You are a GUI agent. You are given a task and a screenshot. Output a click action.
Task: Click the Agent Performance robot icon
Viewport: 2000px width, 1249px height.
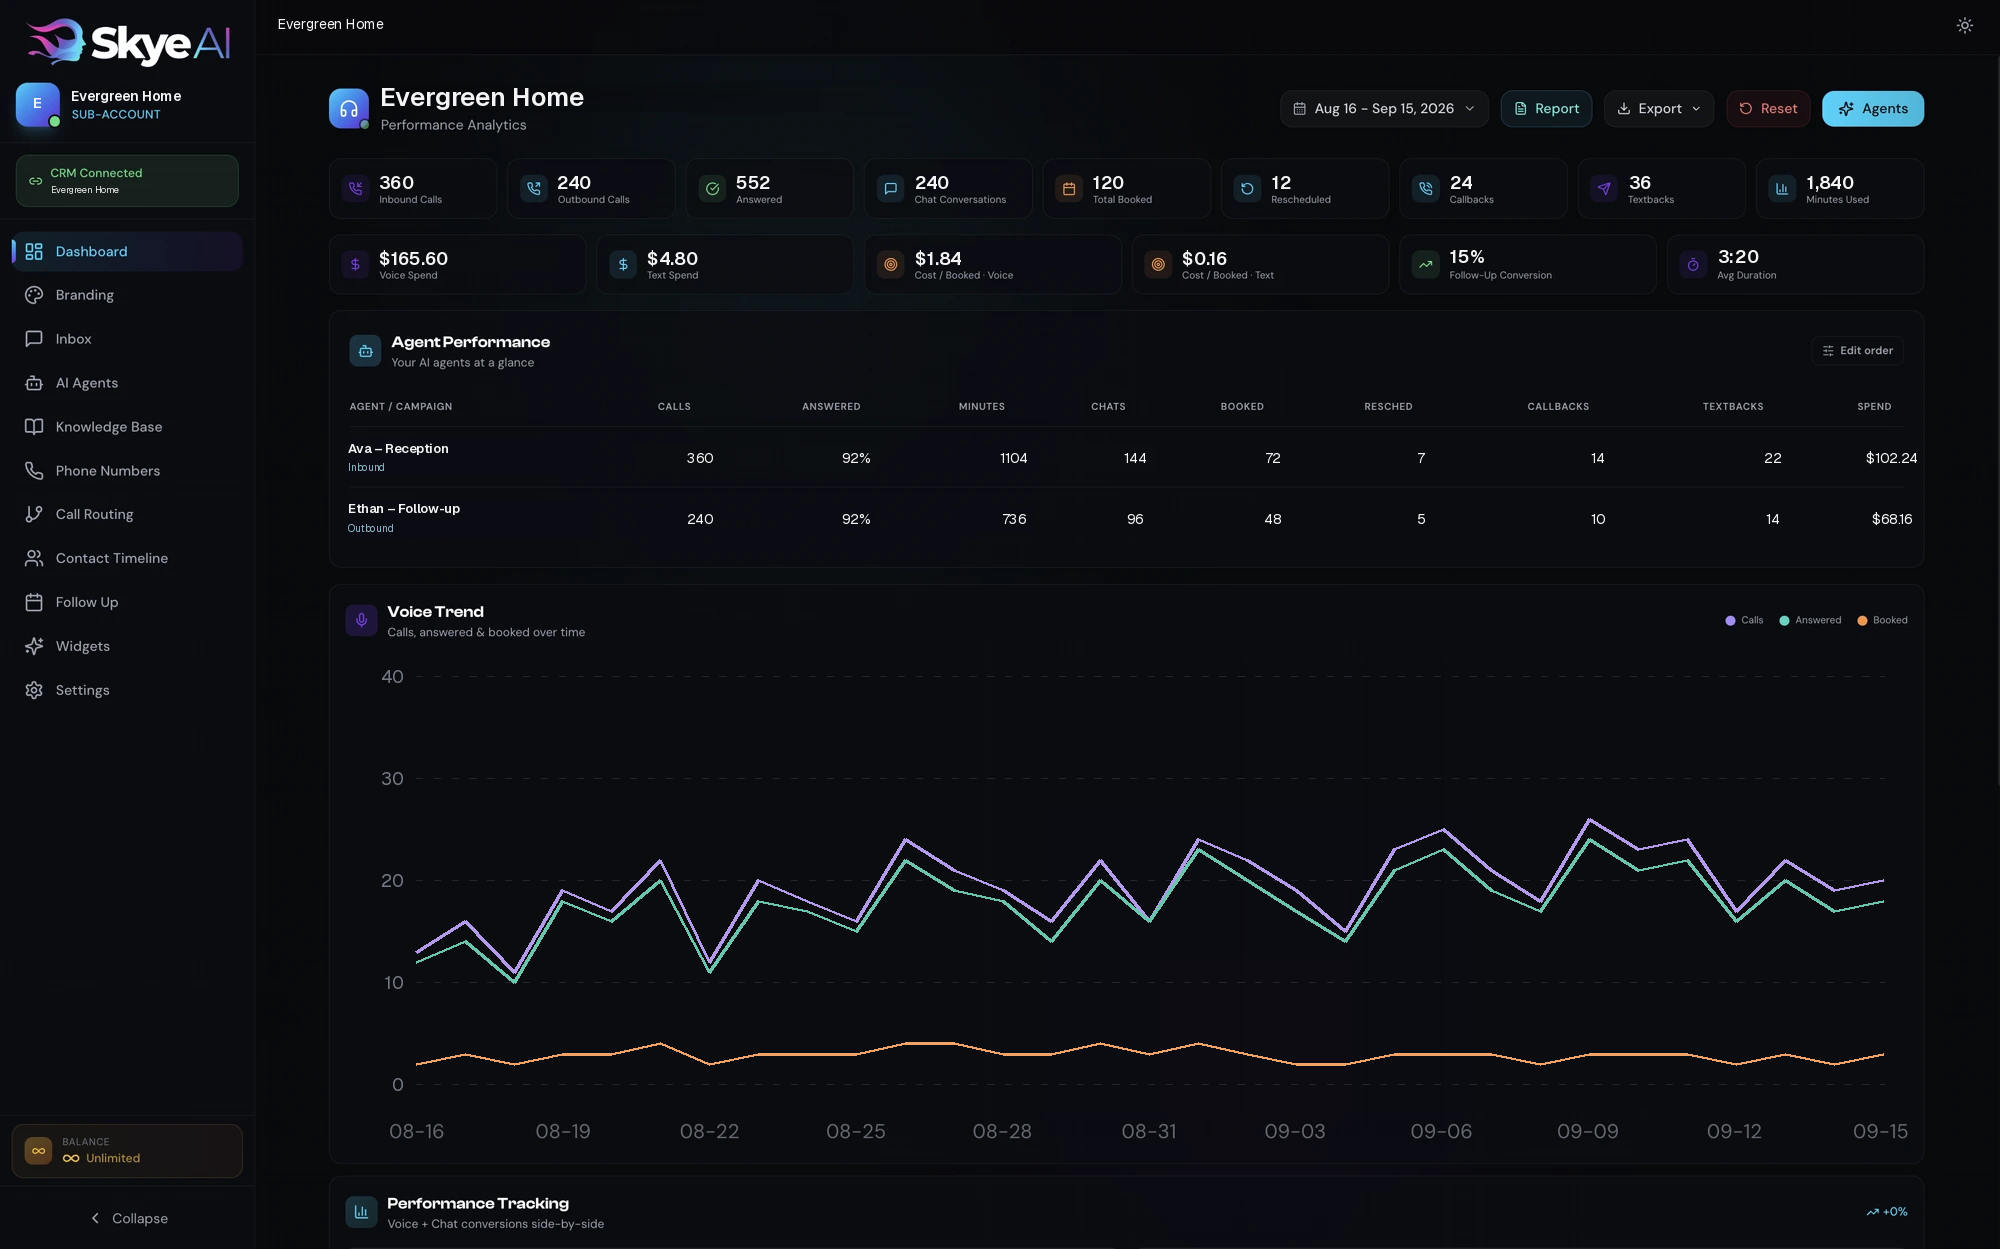click(365, 351)
